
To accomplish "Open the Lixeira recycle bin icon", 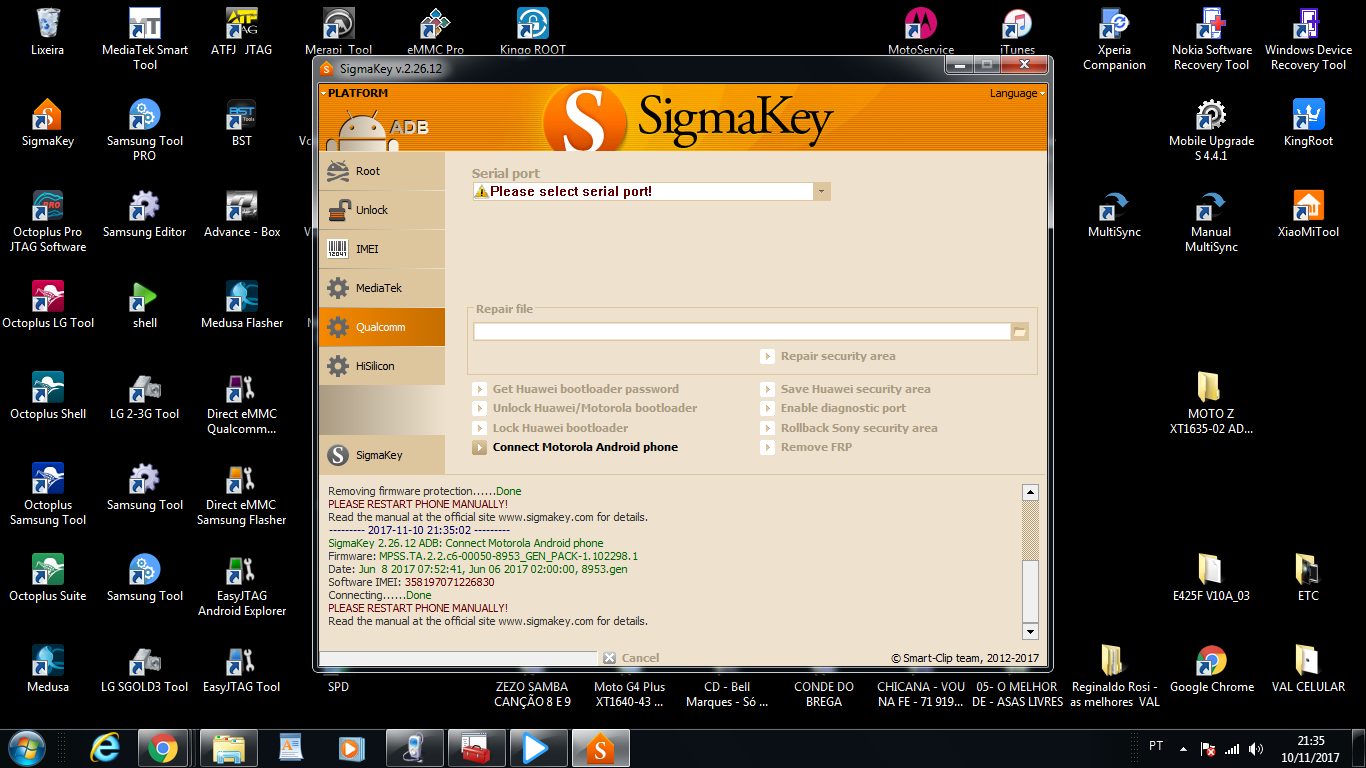I will pos(47,32).
